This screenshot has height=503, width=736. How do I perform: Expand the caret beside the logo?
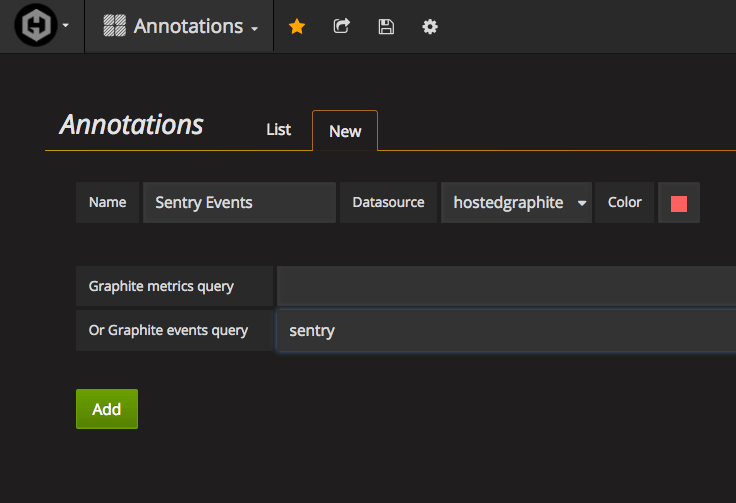tap(66, 27)
